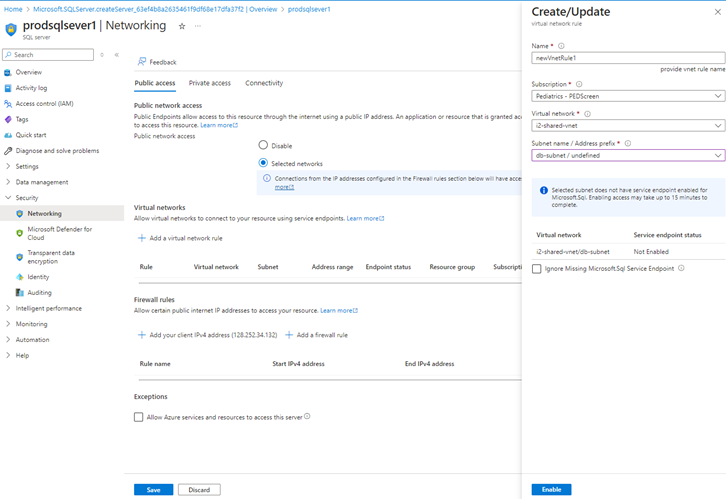Check Ignore Missing Microsoft.Sql Service Endpoint

[x=537, y=269]
